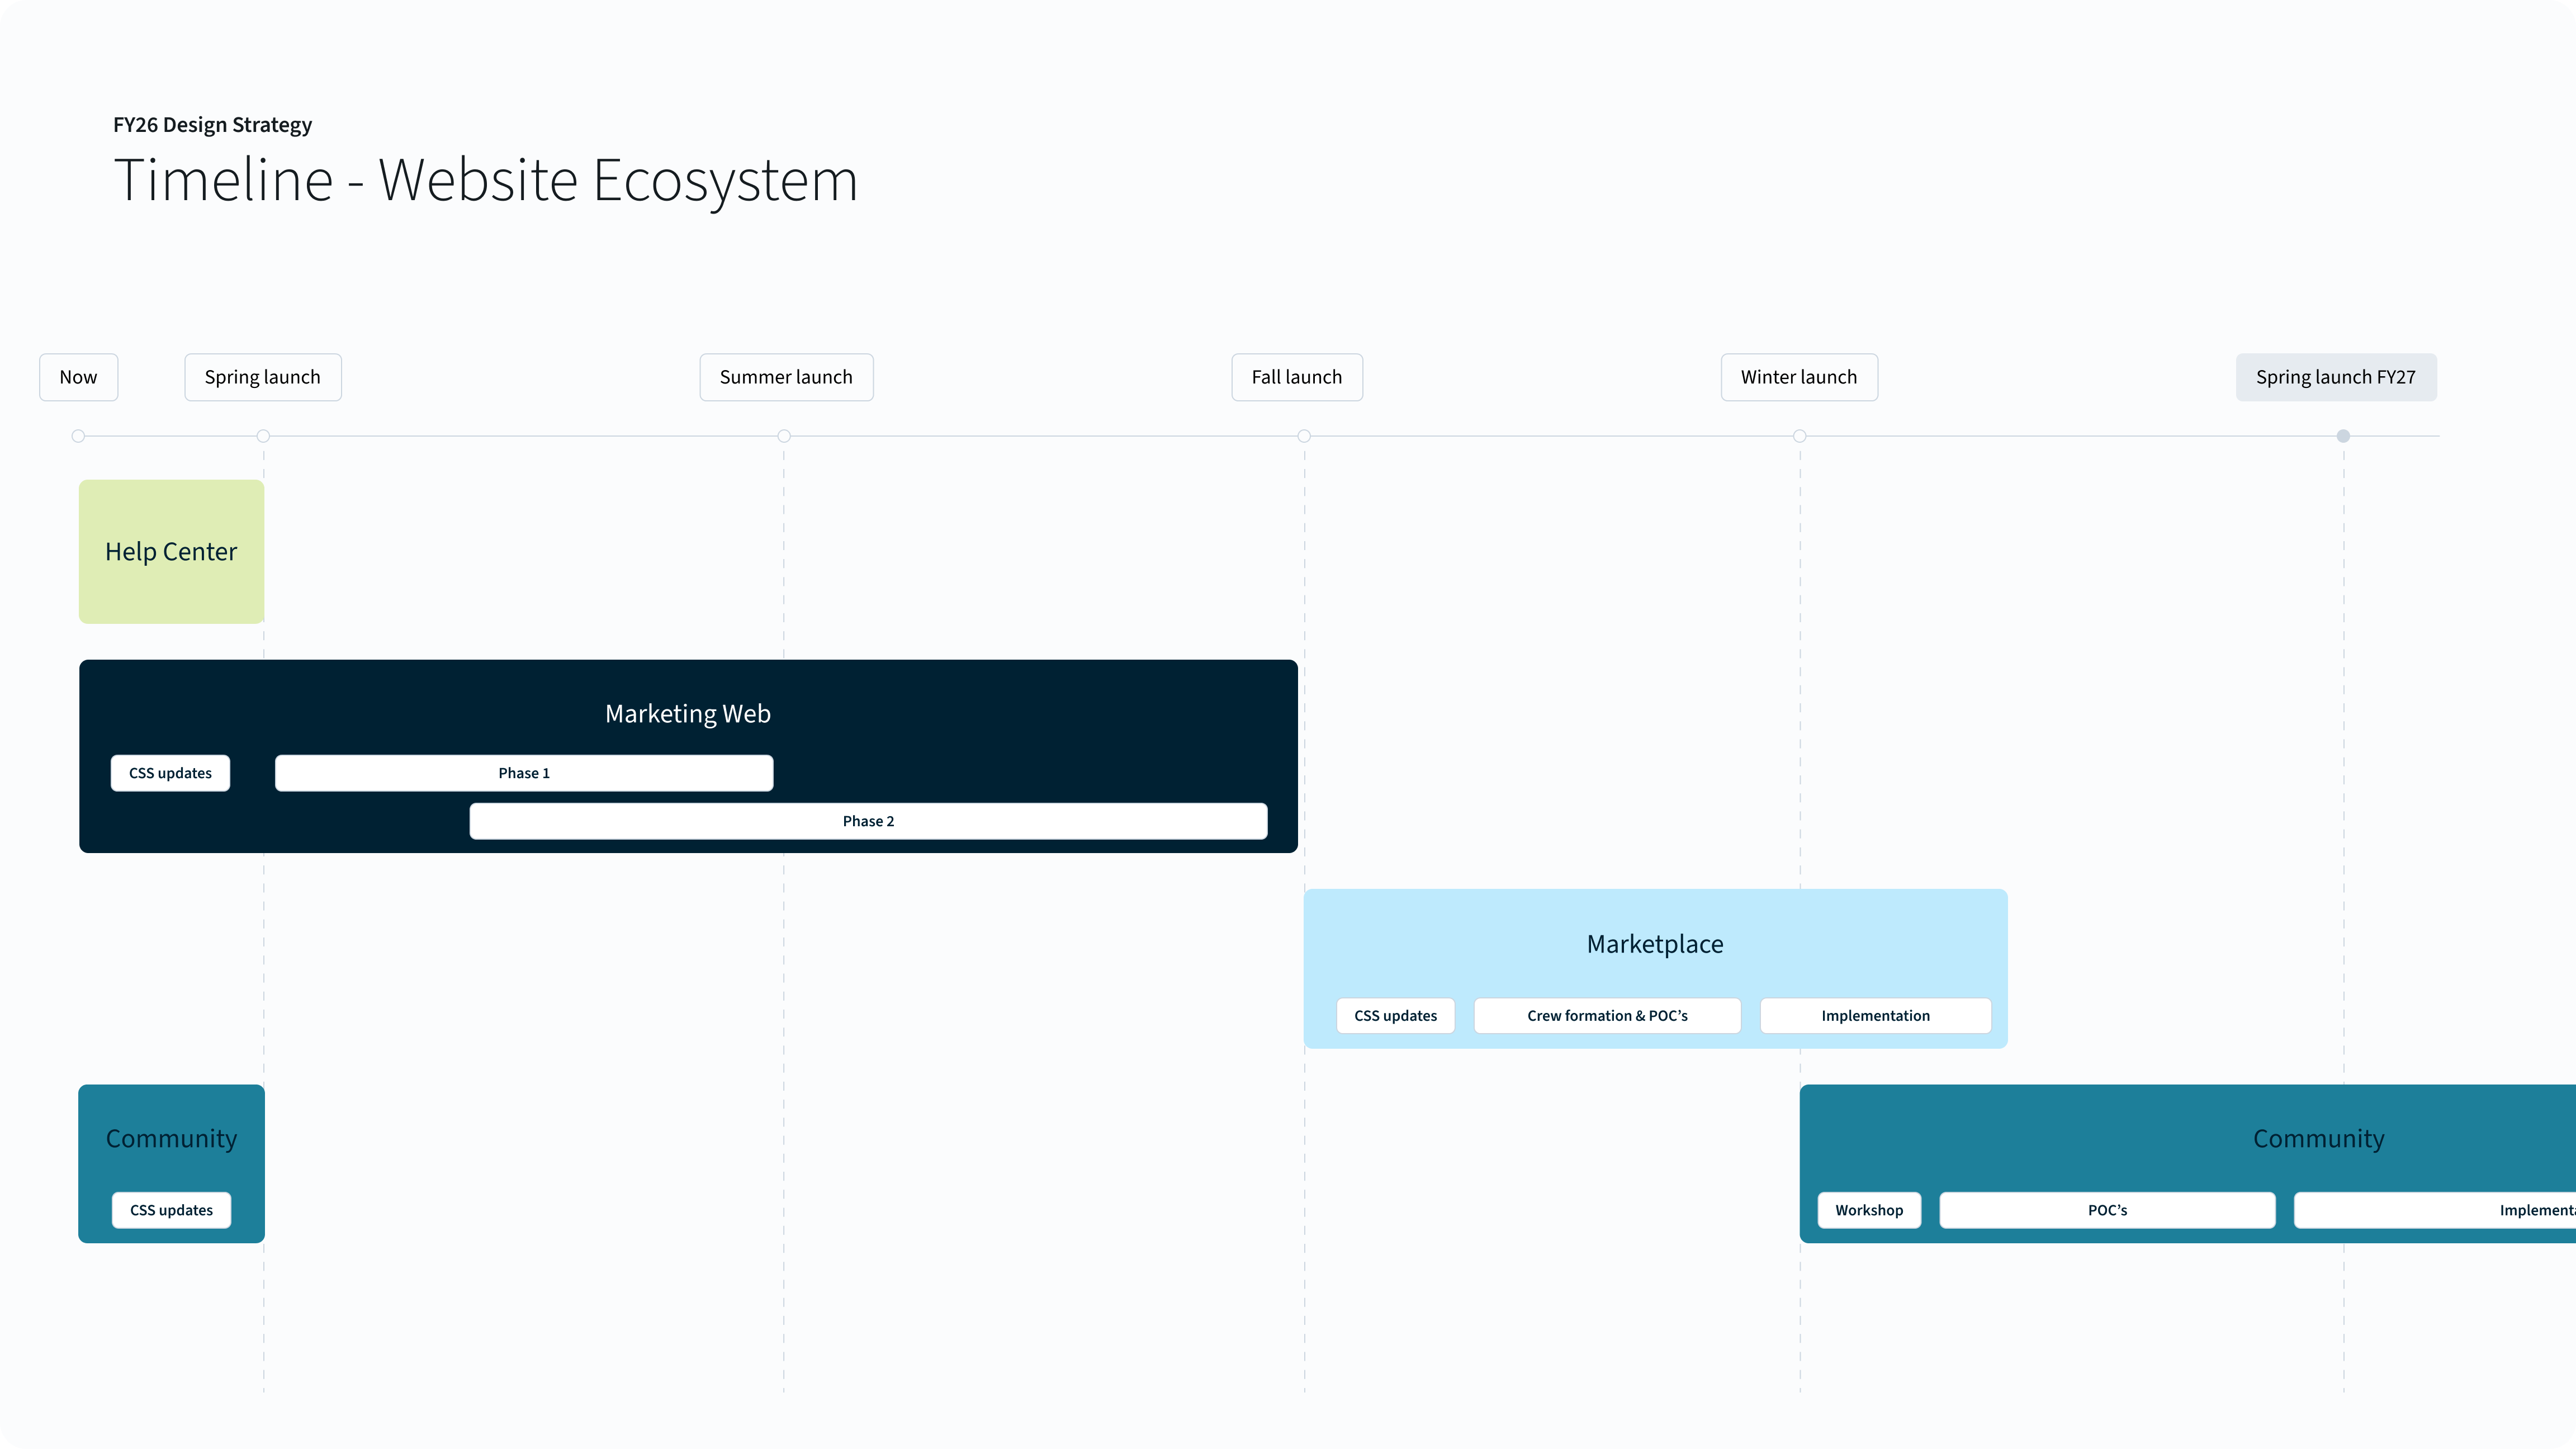Image resolution: width=2576 pixels, height=1449 pixels.
Task: Click the Marketing Web heading
Action: [x=687, y=713]
